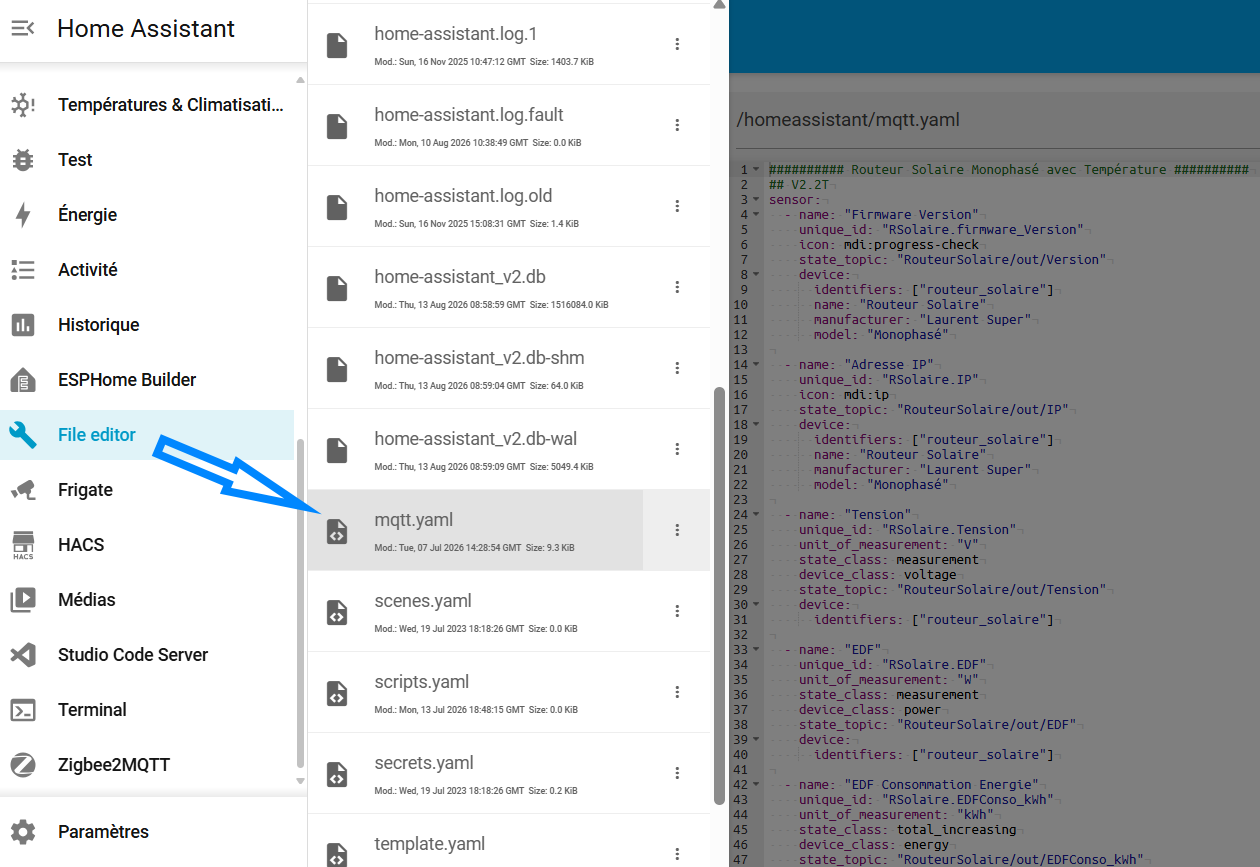Open options menu for home-assistant_v2.db-wal

[677, 449]
